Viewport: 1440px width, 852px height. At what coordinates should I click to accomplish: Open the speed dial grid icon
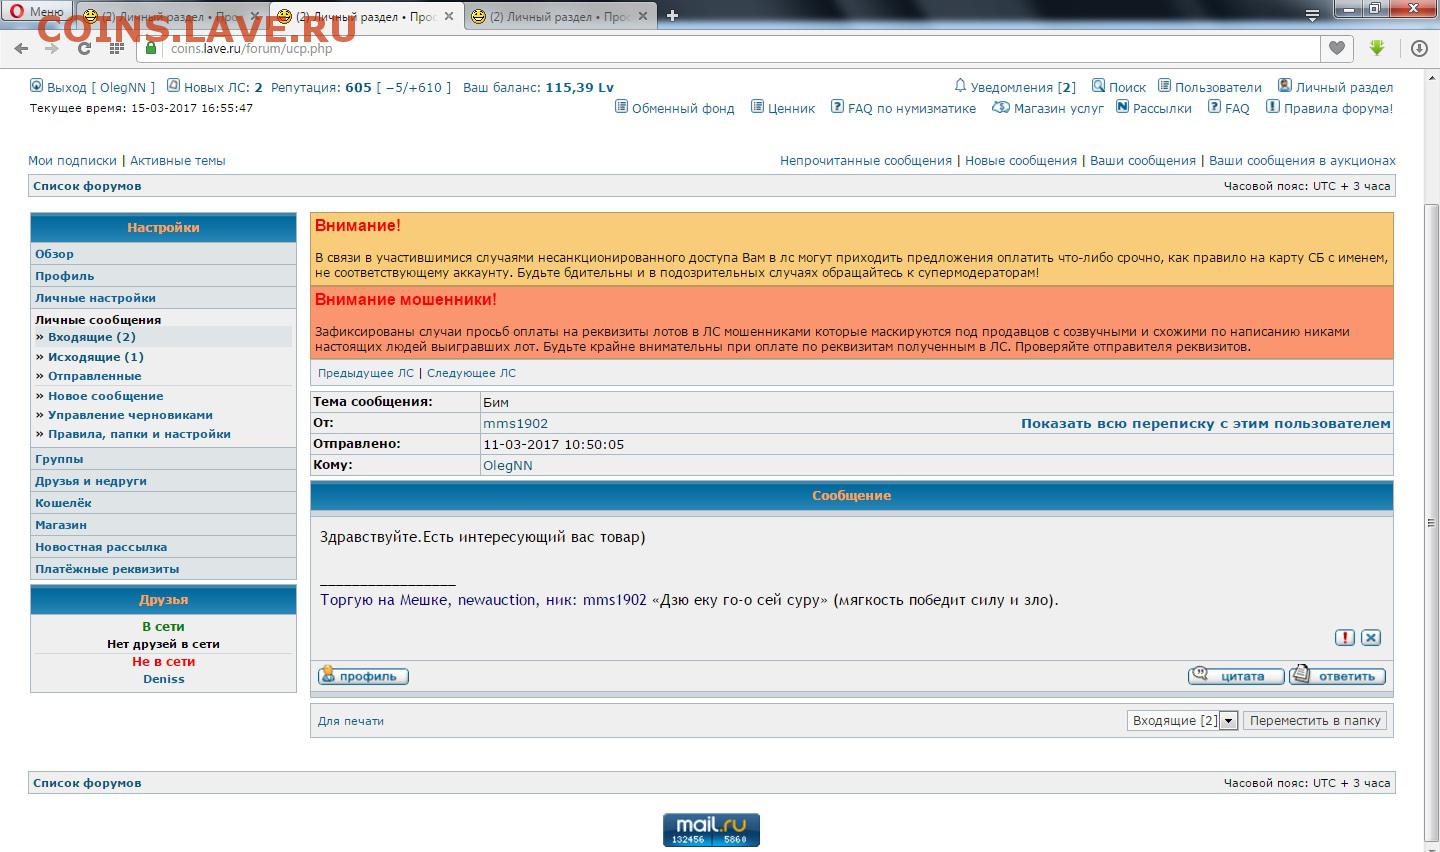click(117, 48)
